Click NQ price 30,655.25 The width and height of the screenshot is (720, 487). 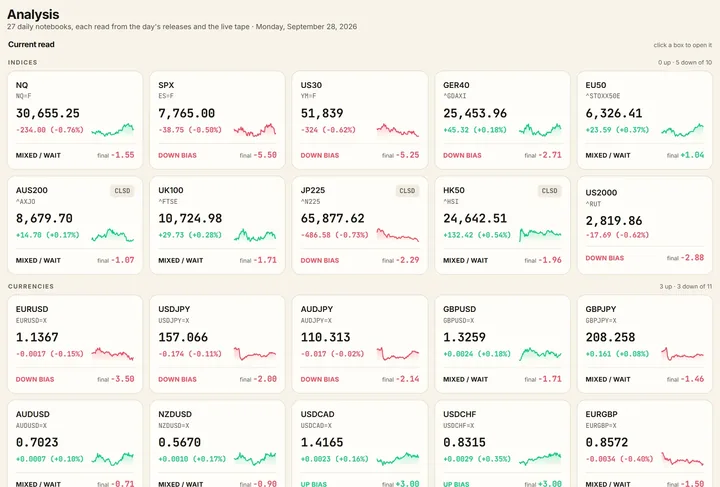(48, 113)
